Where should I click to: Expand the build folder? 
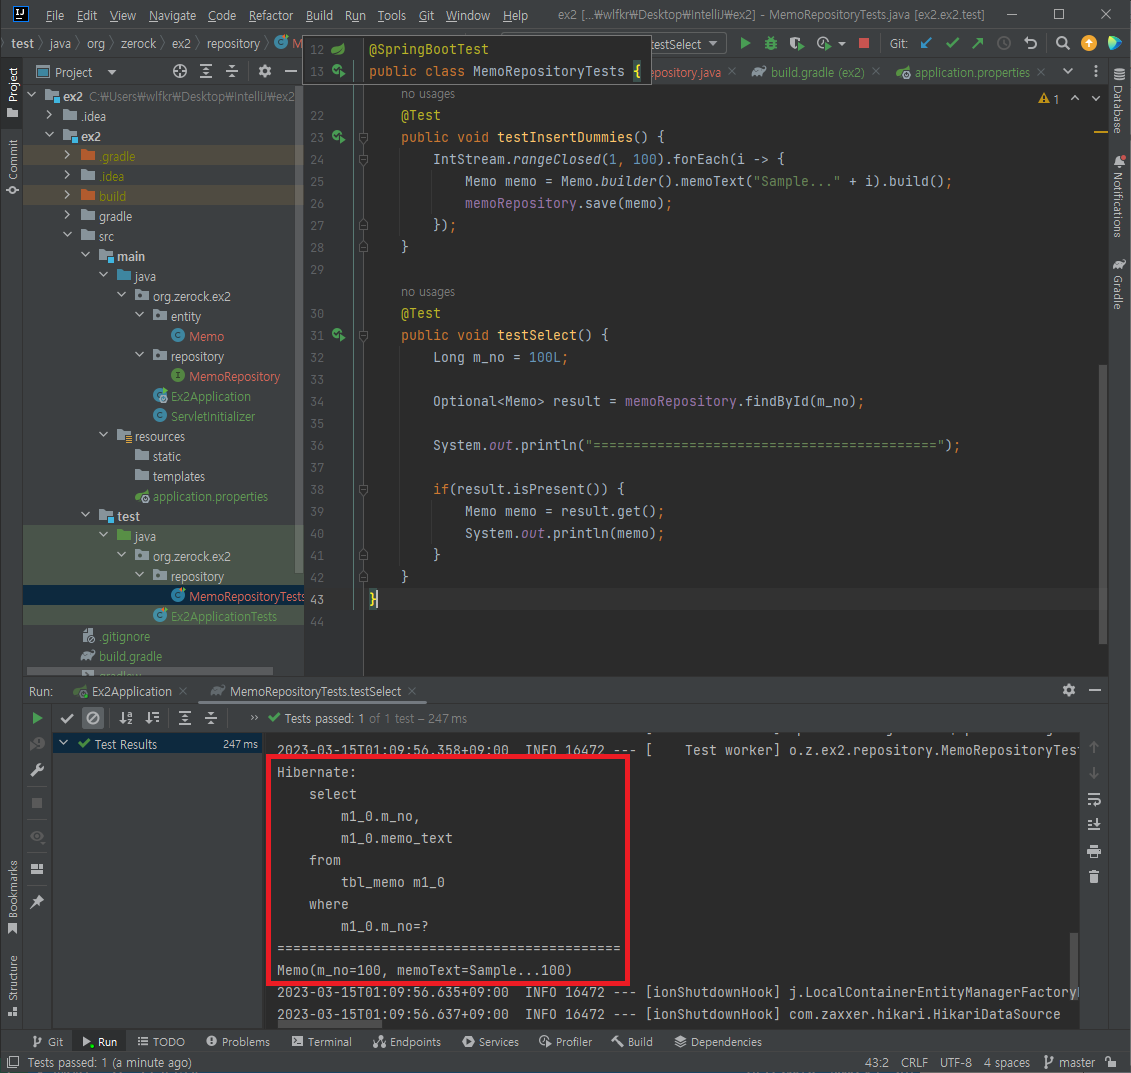click(67, 195)
